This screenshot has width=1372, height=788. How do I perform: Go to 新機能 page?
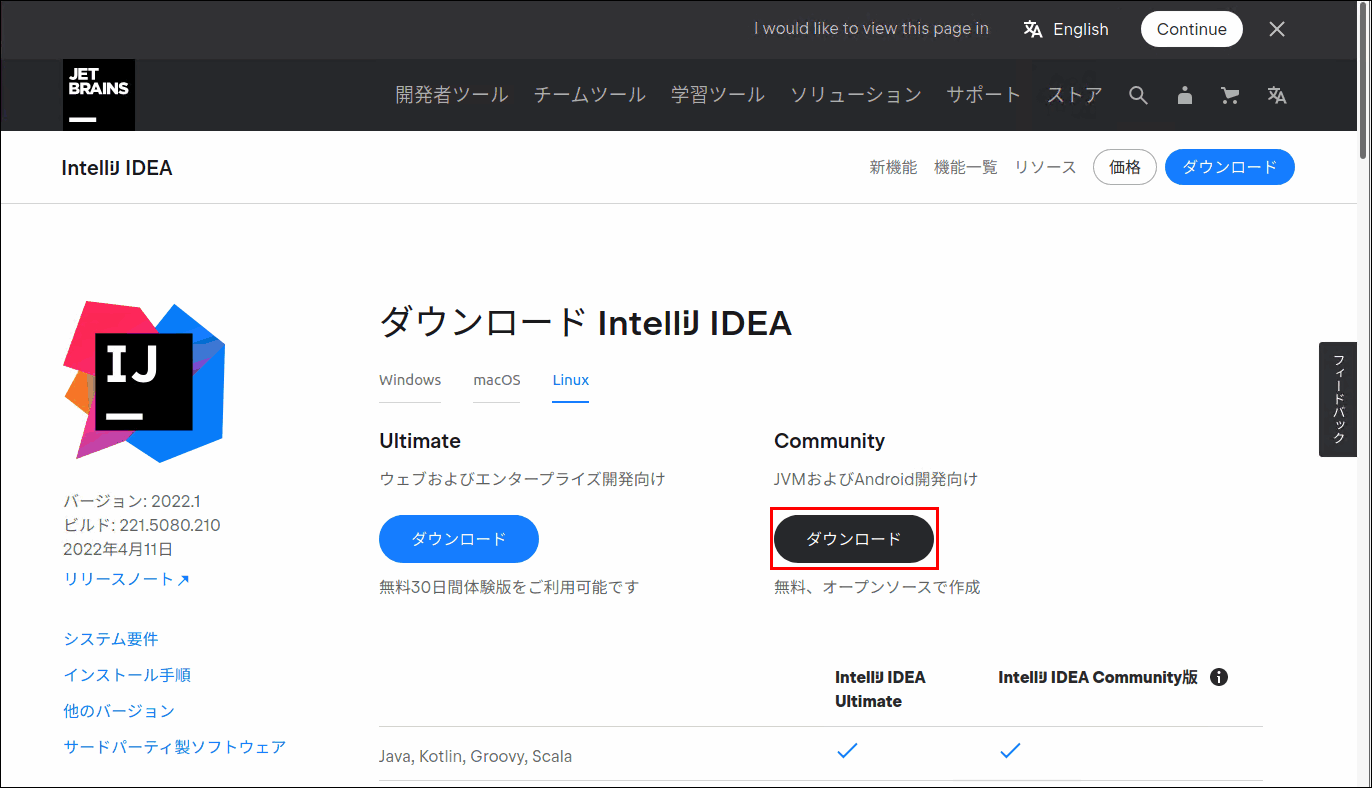point(893,167)
